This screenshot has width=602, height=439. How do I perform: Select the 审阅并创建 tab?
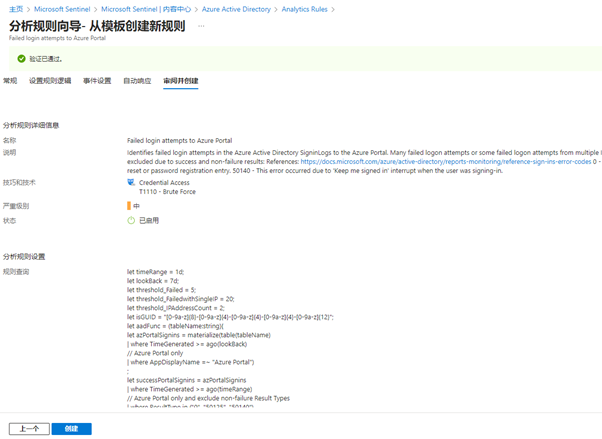point(181,81)
